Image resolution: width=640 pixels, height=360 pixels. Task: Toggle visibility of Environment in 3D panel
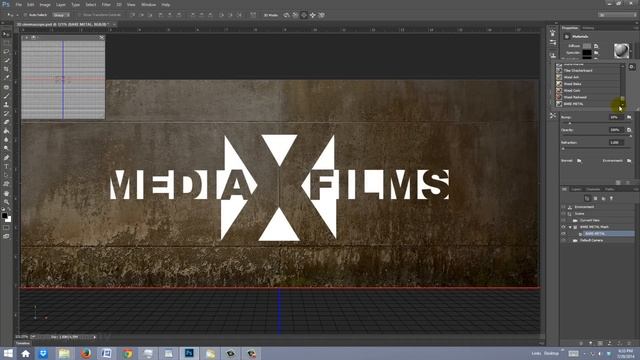(564, 207)
